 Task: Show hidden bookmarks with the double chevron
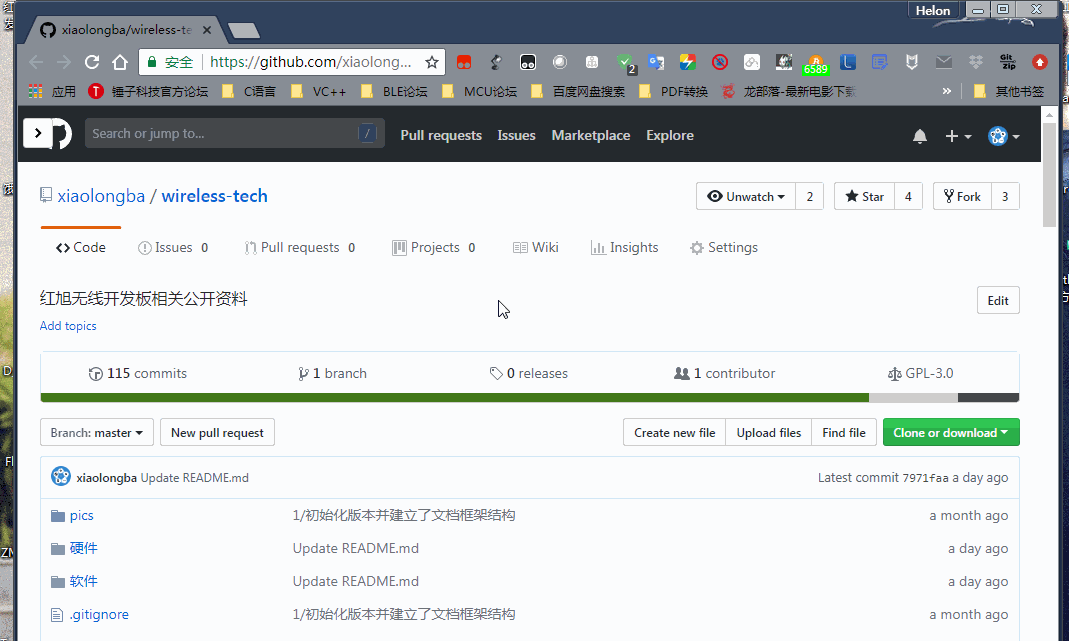(946, 91)
